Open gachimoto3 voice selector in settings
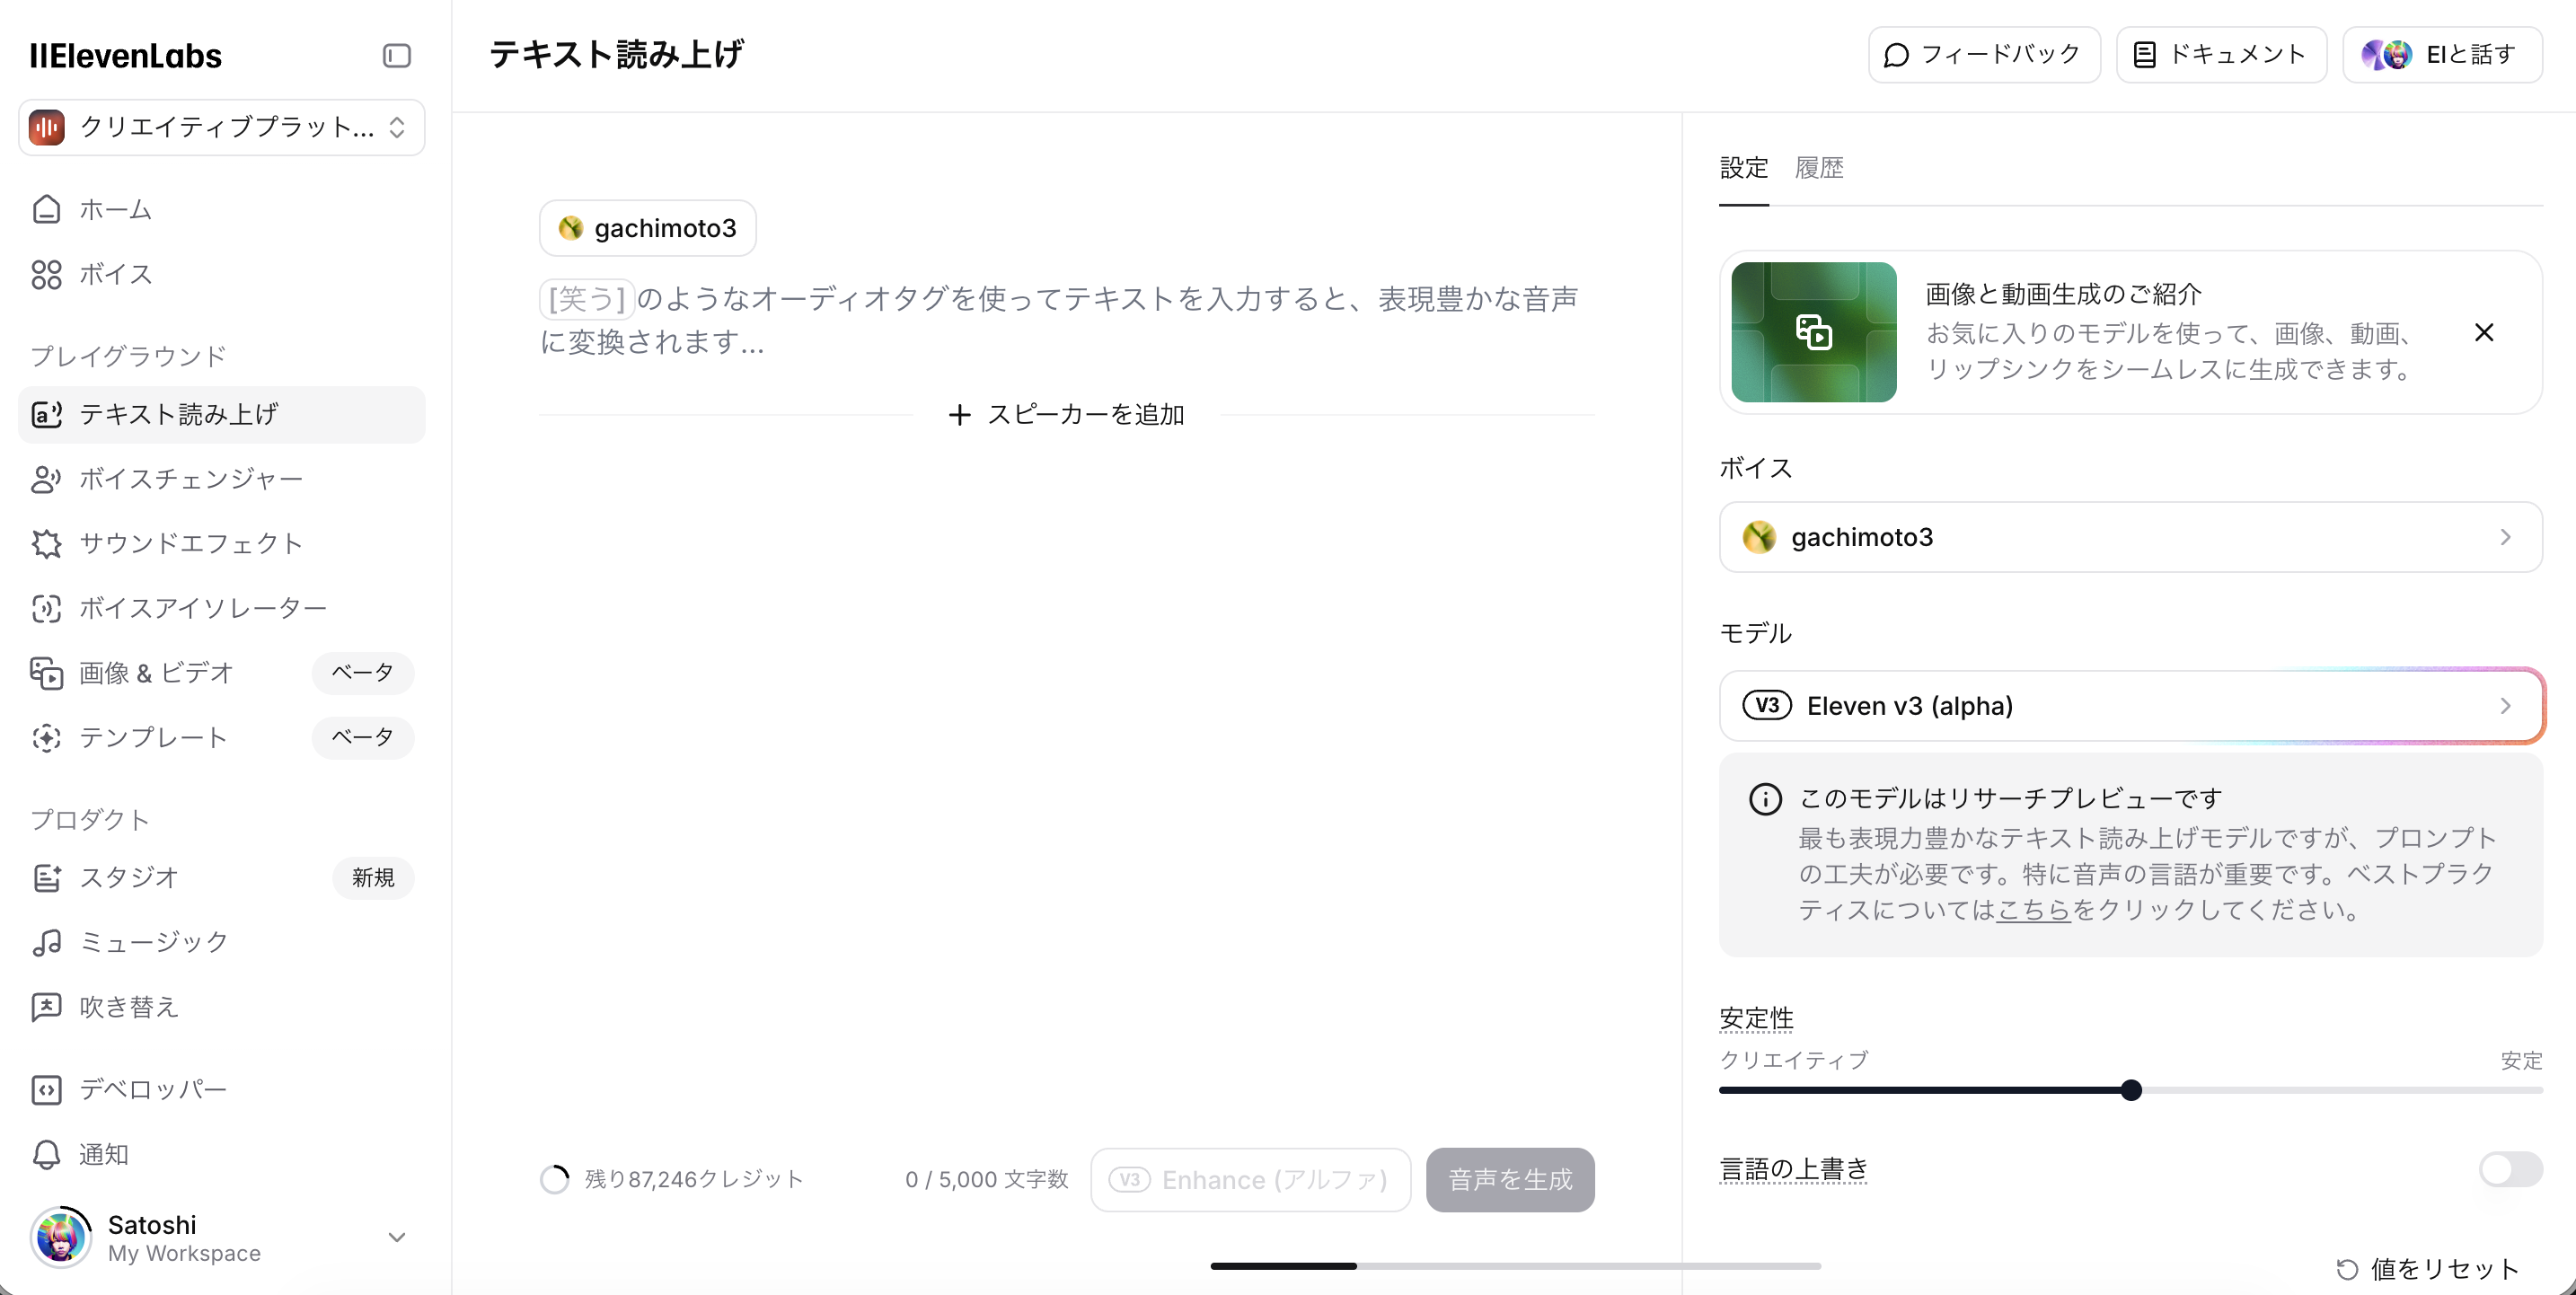Image resolution: width=2576 pixels, height=1295 pixels. pos(2130,537)
